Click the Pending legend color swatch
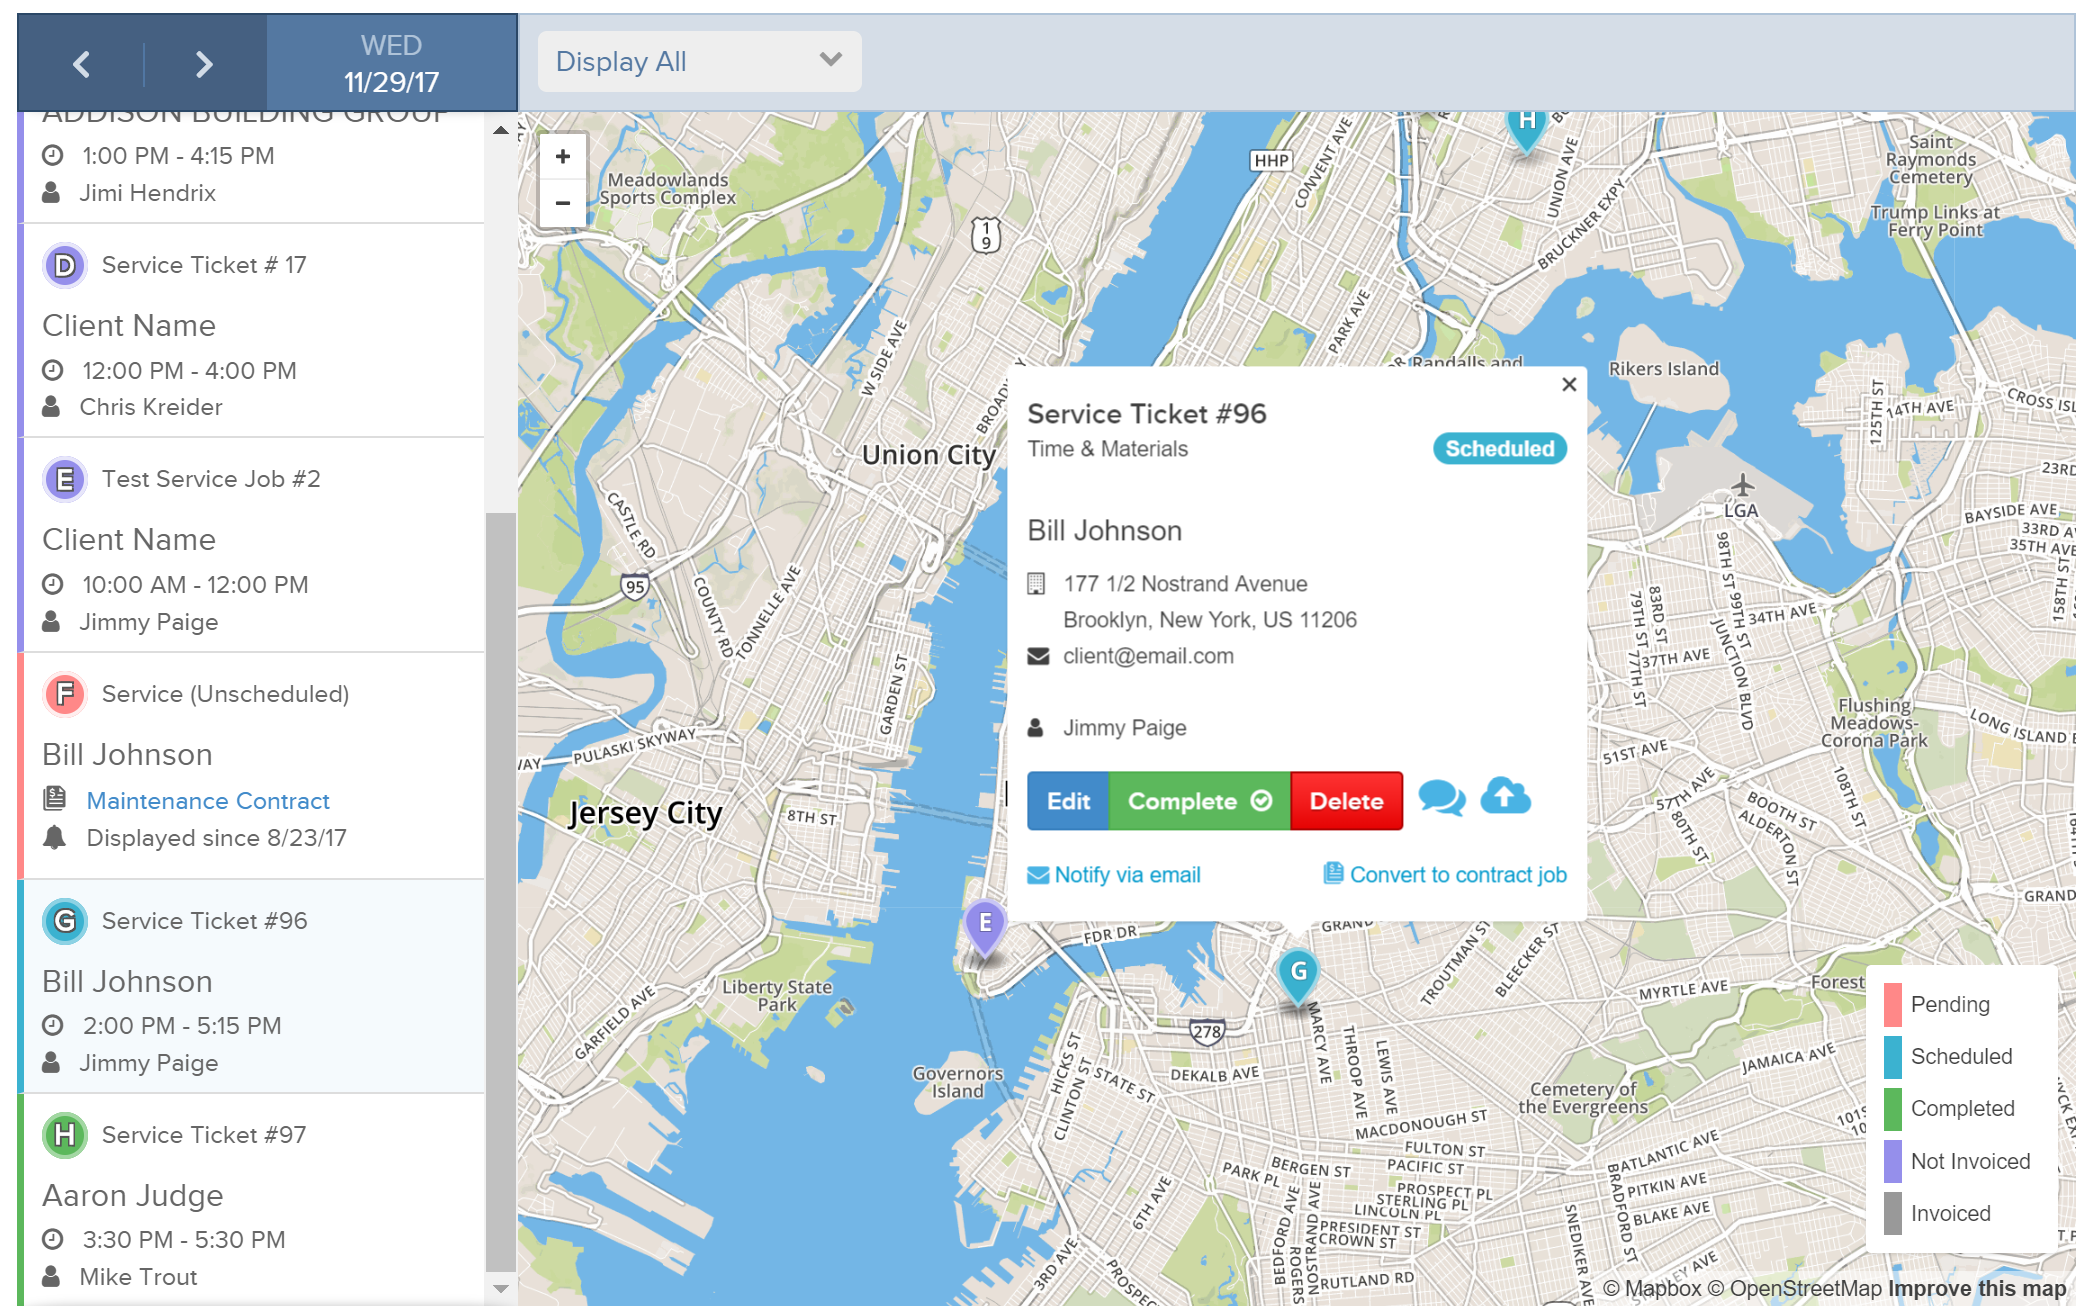 pos(1892,1005)
